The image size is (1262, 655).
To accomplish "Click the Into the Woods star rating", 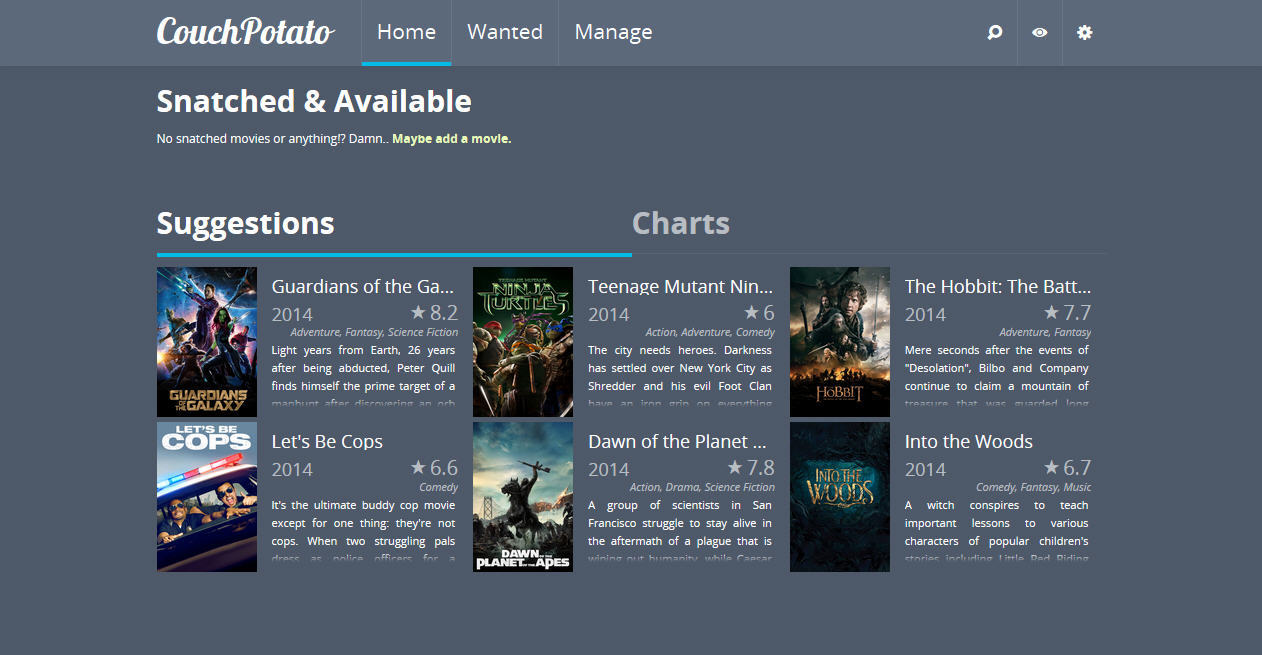I will click(x=1067, y=468).
